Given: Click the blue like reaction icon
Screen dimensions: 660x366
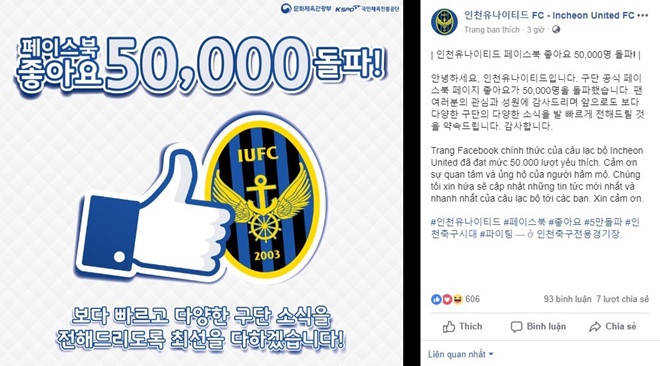Looking at the screenshot, I should [x=436, y=299].
